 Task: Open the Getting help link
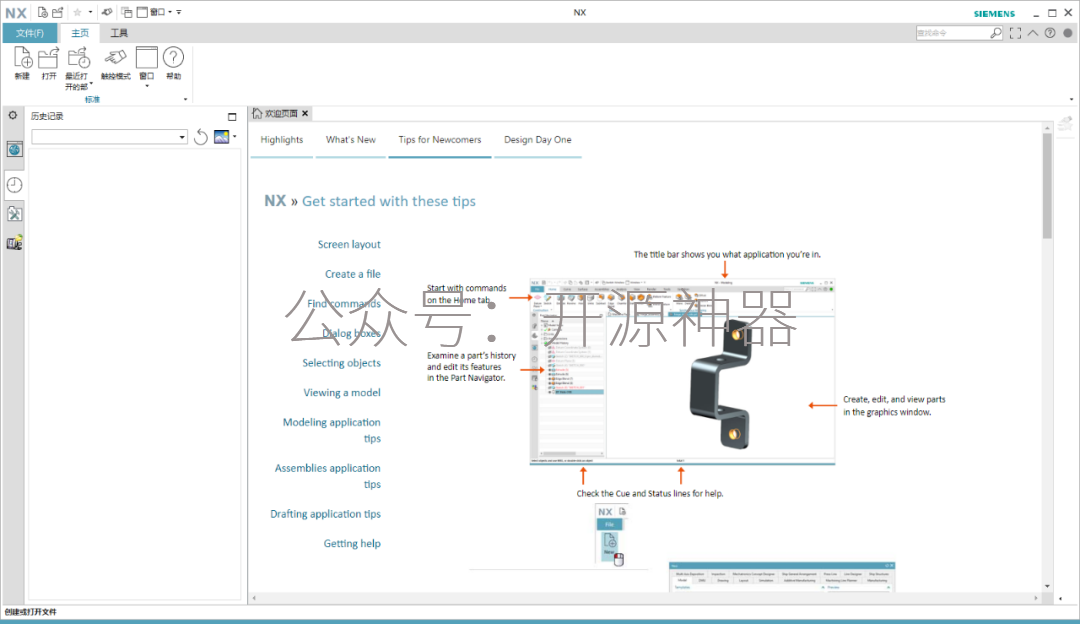point(352,543)
